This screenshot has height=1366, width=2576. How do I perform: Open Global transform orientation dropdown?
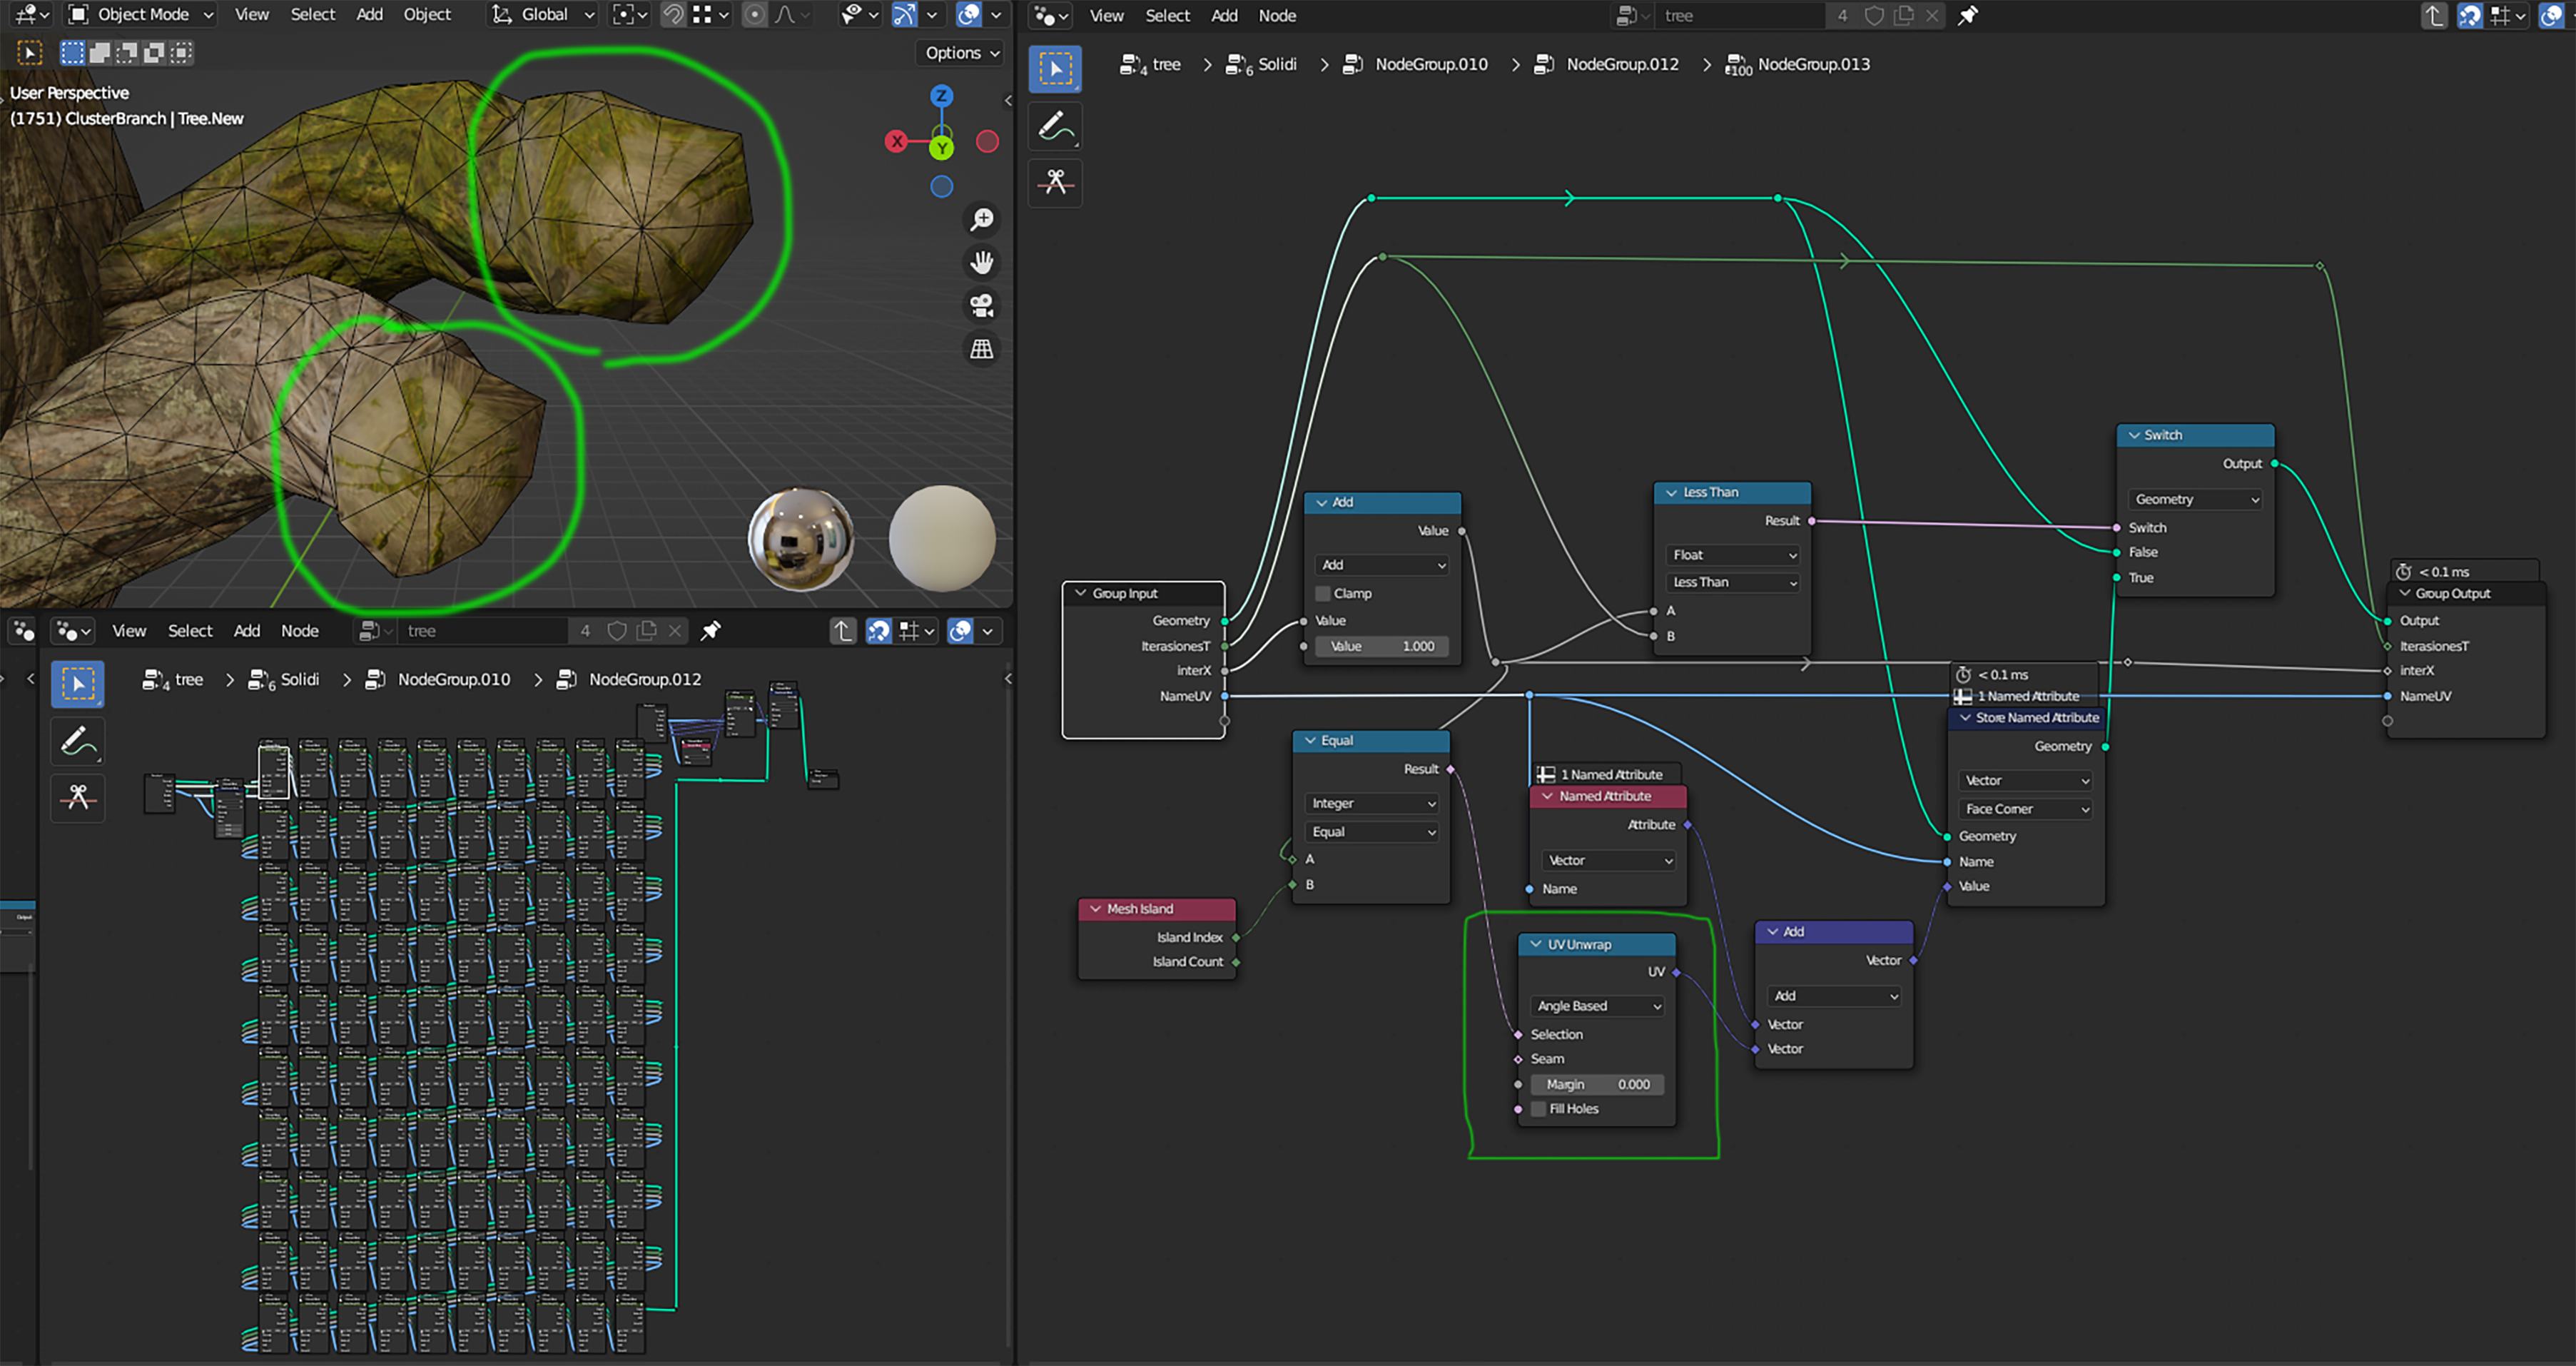click(x=544, y=14)
